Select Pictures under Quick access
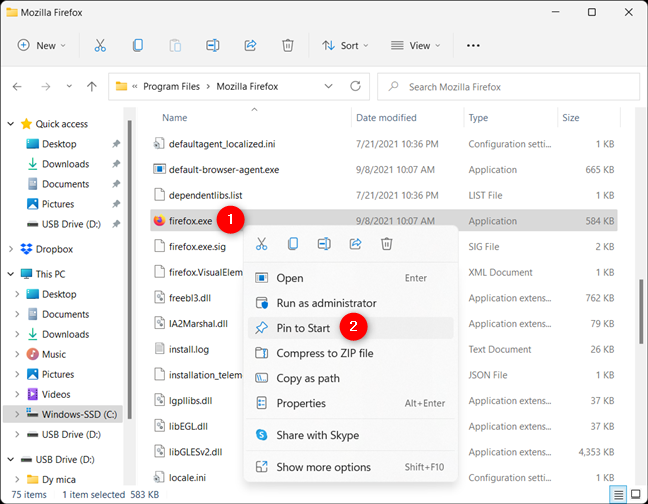This screenshot has height=504, width=648. point(58,204)
